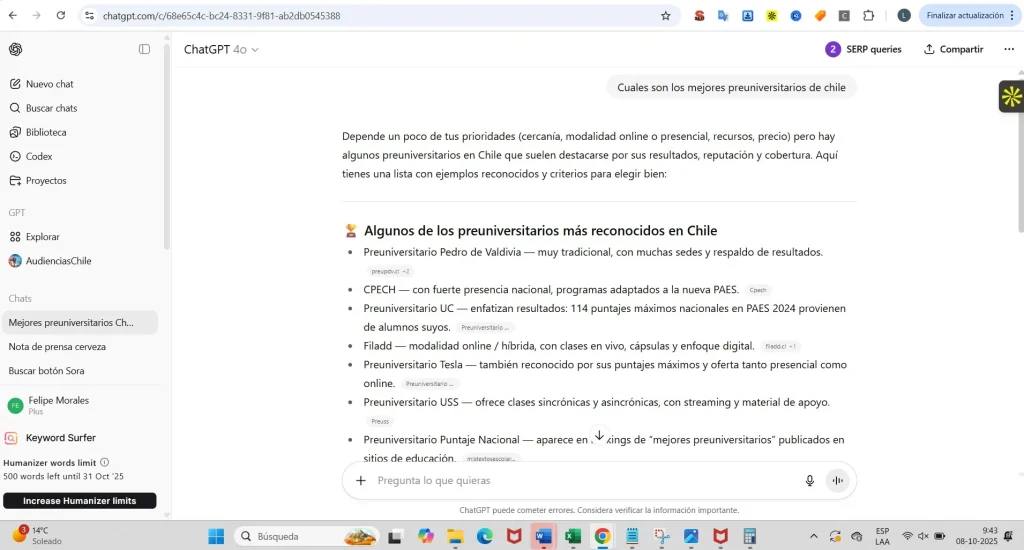Toggle the ChatGPT sidebar closed
1024x550 pixels.
point(144,49)
